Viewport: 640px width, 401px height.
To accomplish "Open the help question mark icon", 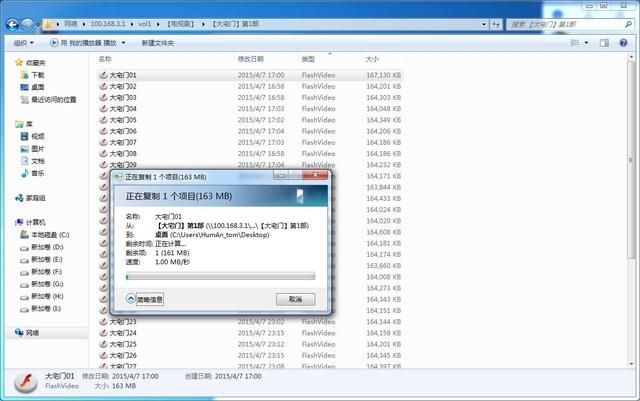I will (x=623, y=43).
